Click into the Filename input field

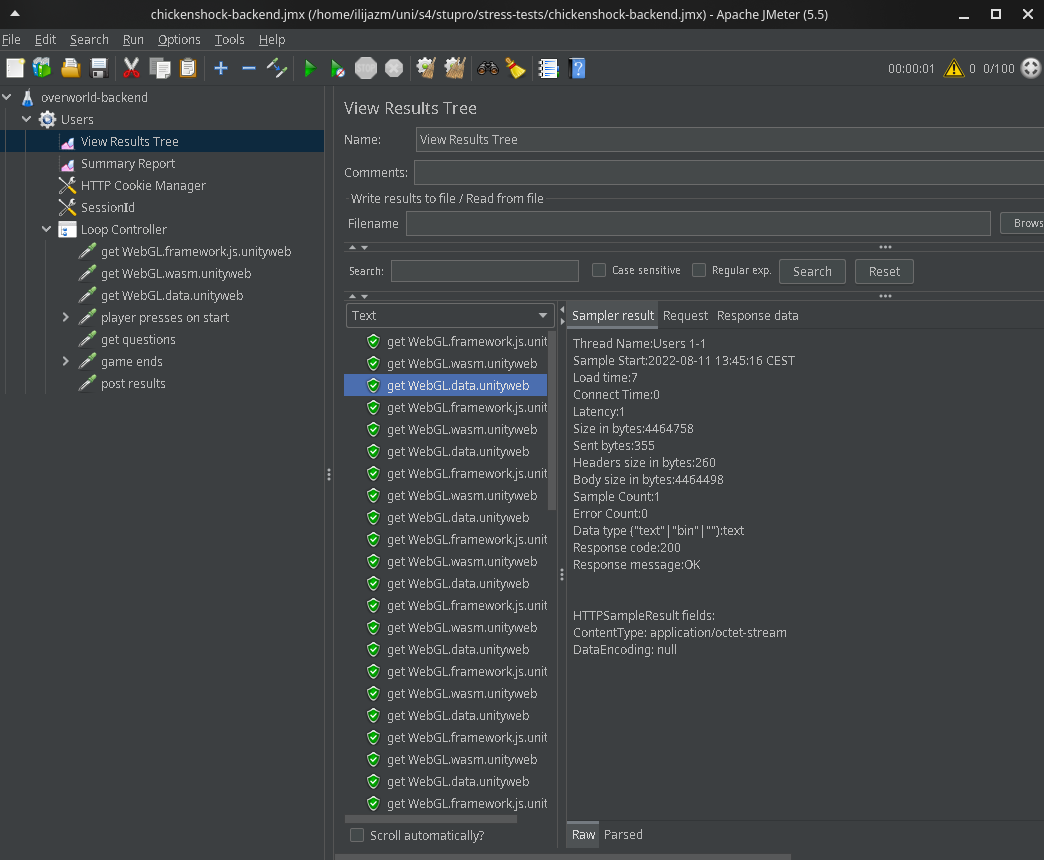[x=698, y=224]
